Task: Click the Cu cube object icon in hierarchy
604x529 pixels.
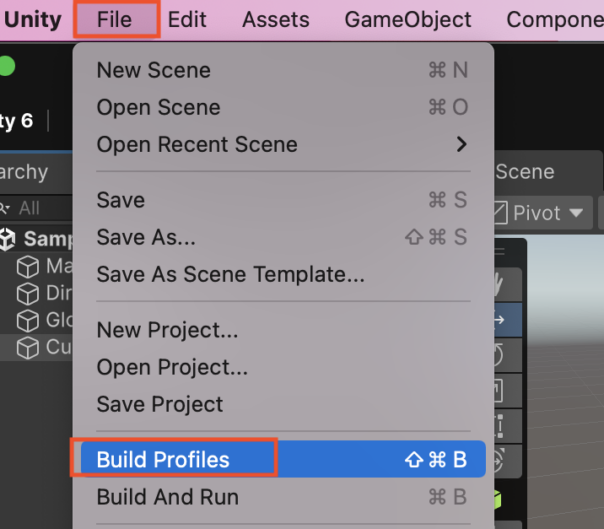Action: click(x=28, y=348)
